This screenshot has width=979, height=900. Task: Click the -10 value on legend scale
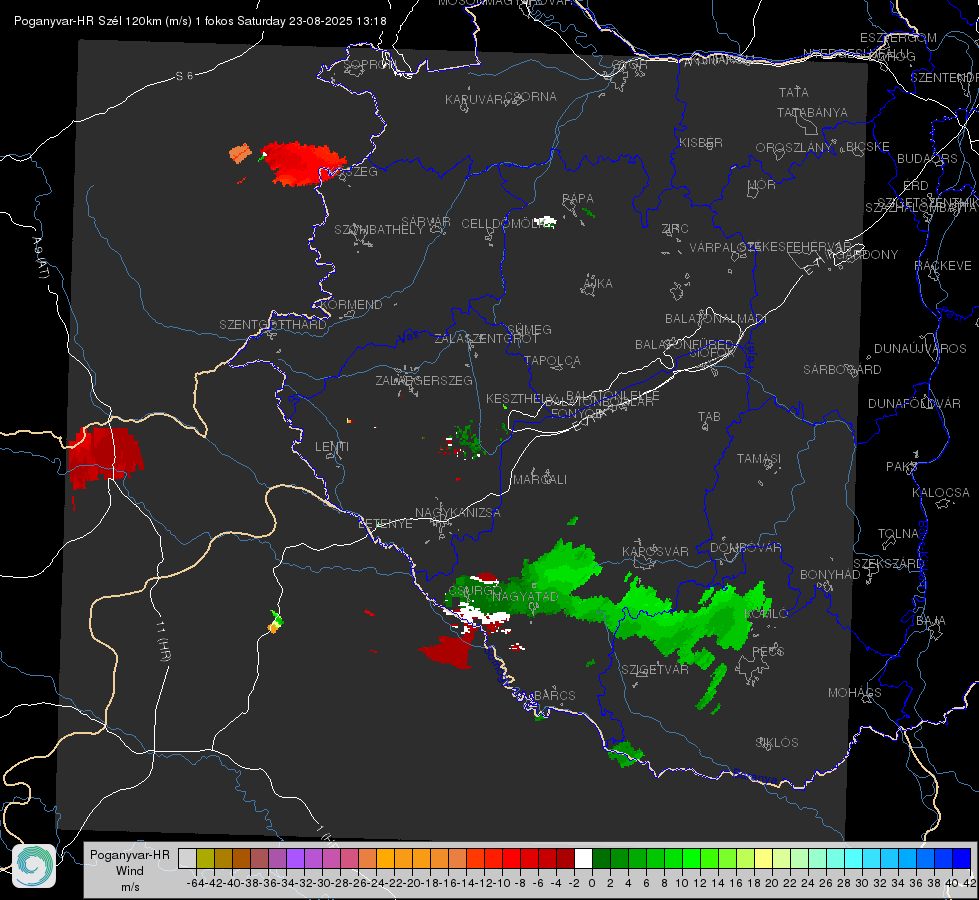coord(503,883)
